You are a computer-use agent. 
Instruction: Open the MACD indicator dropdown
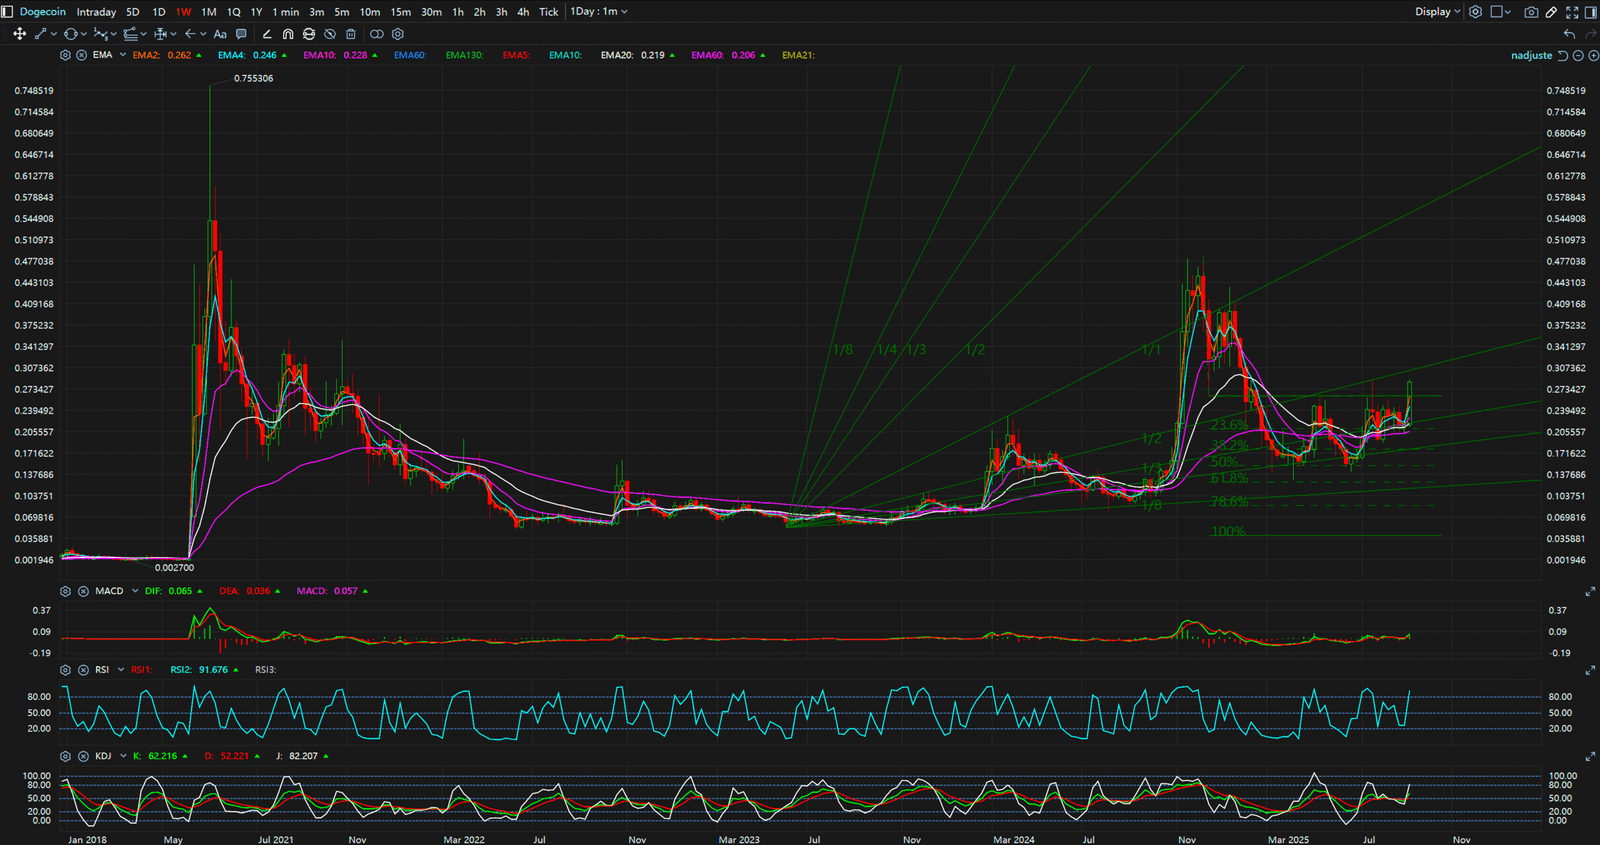pos(135,591)
